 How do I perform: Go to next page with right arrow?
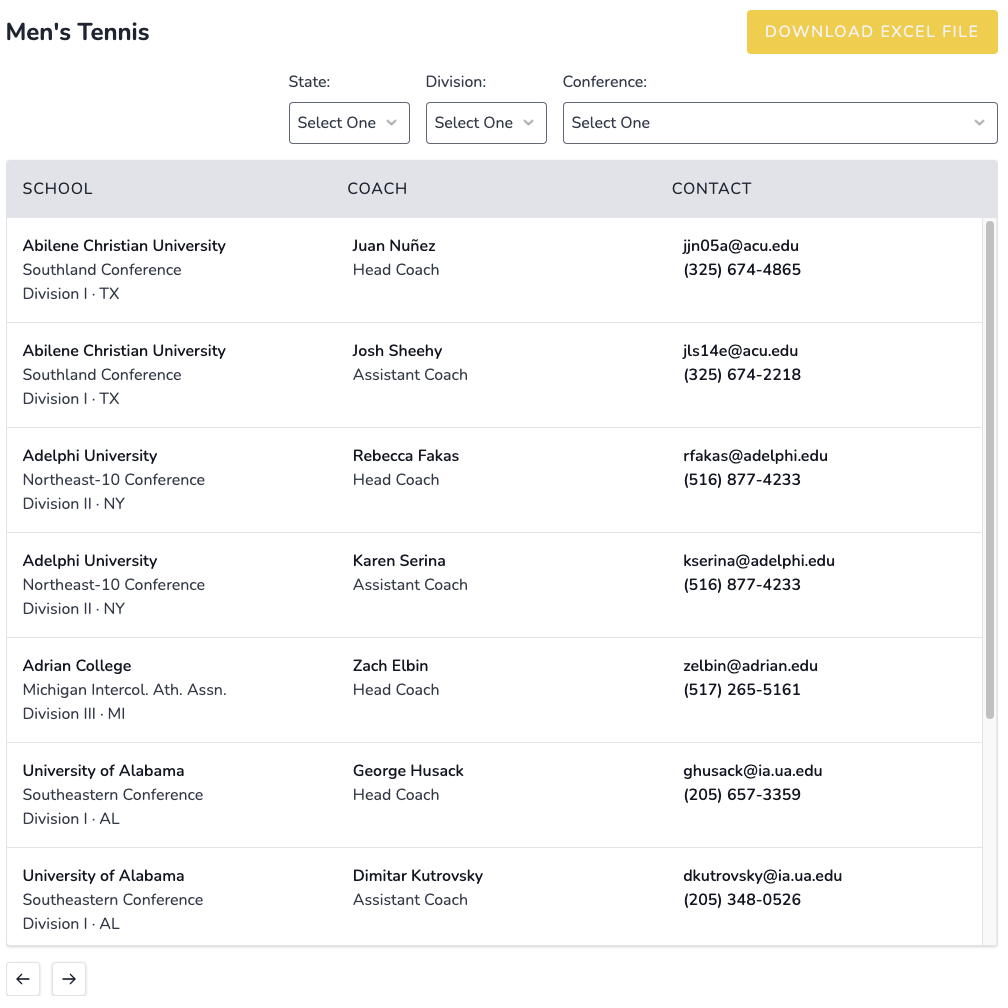coord(69,978)
